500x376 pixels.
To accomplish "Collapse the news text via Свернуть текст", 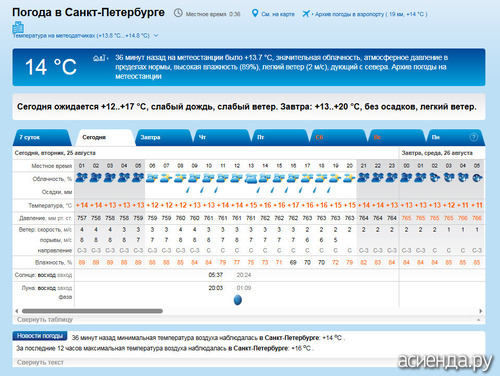I will pyautogui.click(x=40, y=362).
